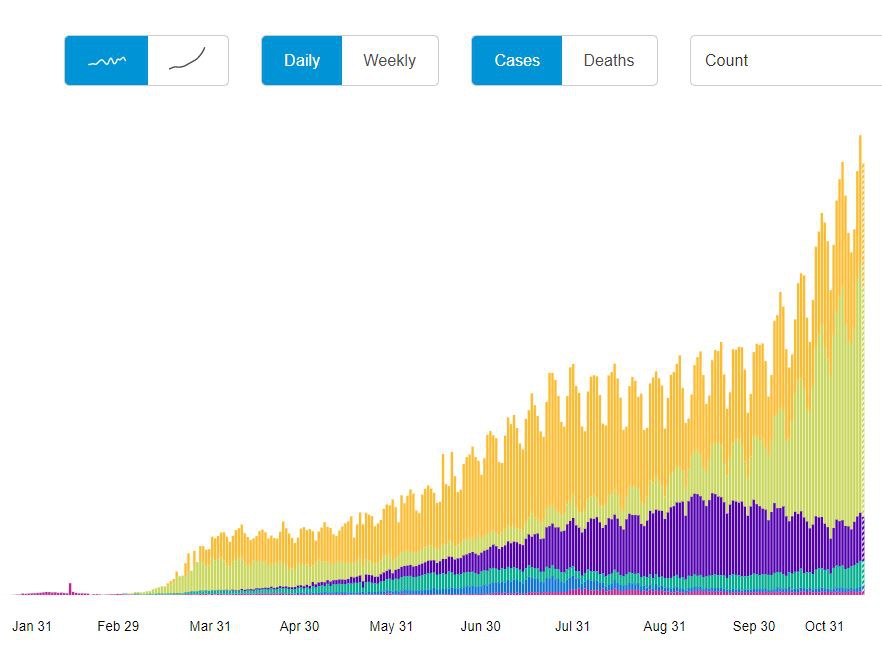Select the Cases metric
Screen dimensions: 882x659
click(517, 61)
